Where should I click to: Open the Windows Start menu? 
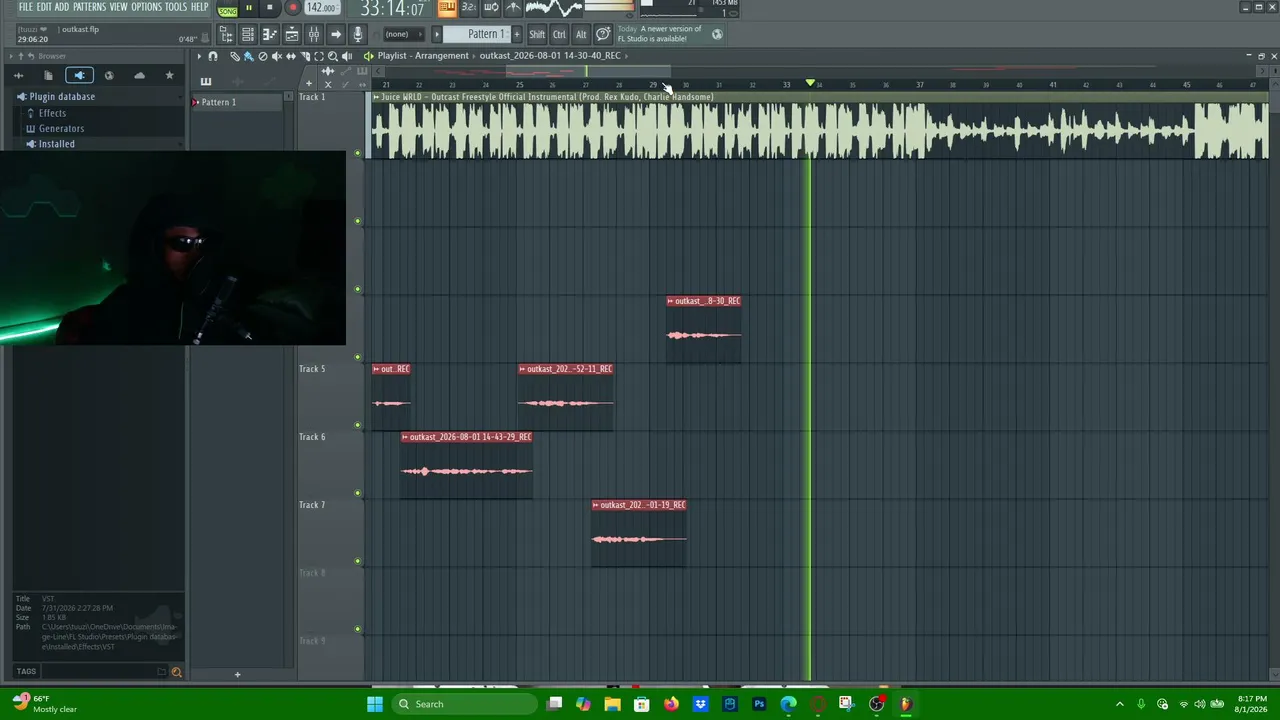coord(375,704)
